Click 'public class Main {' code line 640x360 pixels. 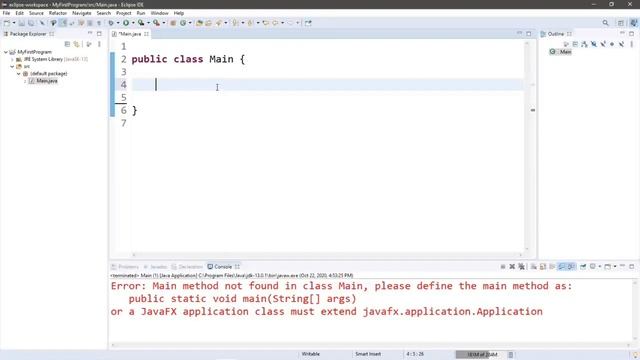[188, 59]
